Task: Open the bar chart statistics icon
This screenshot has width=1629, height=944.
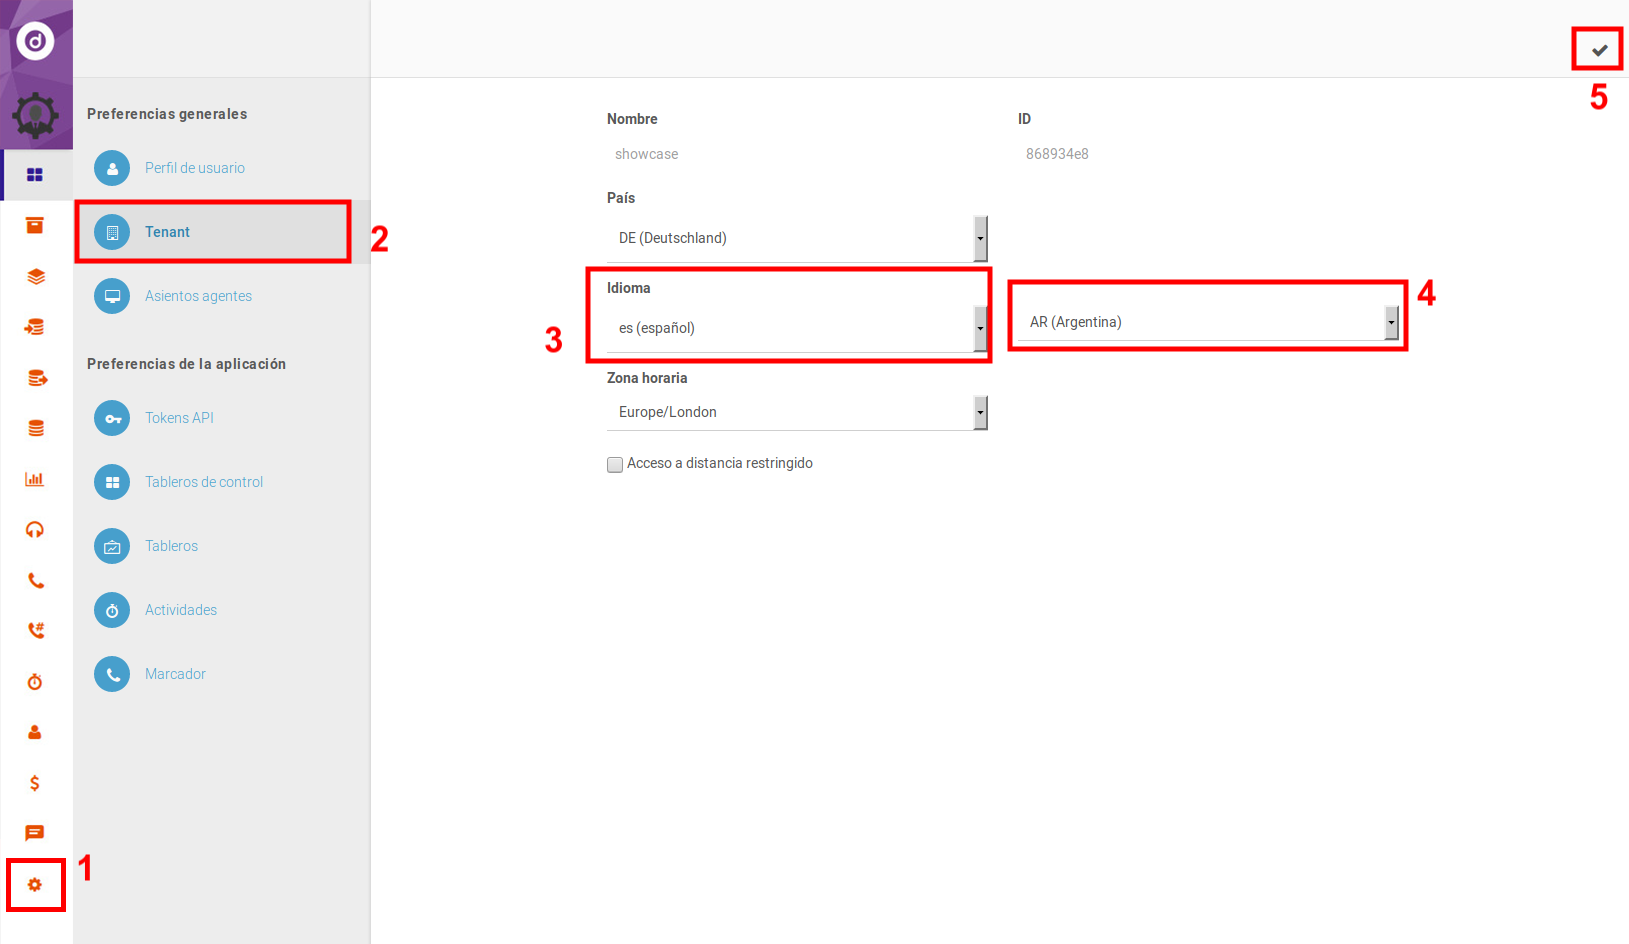Action: pos(36,479)
